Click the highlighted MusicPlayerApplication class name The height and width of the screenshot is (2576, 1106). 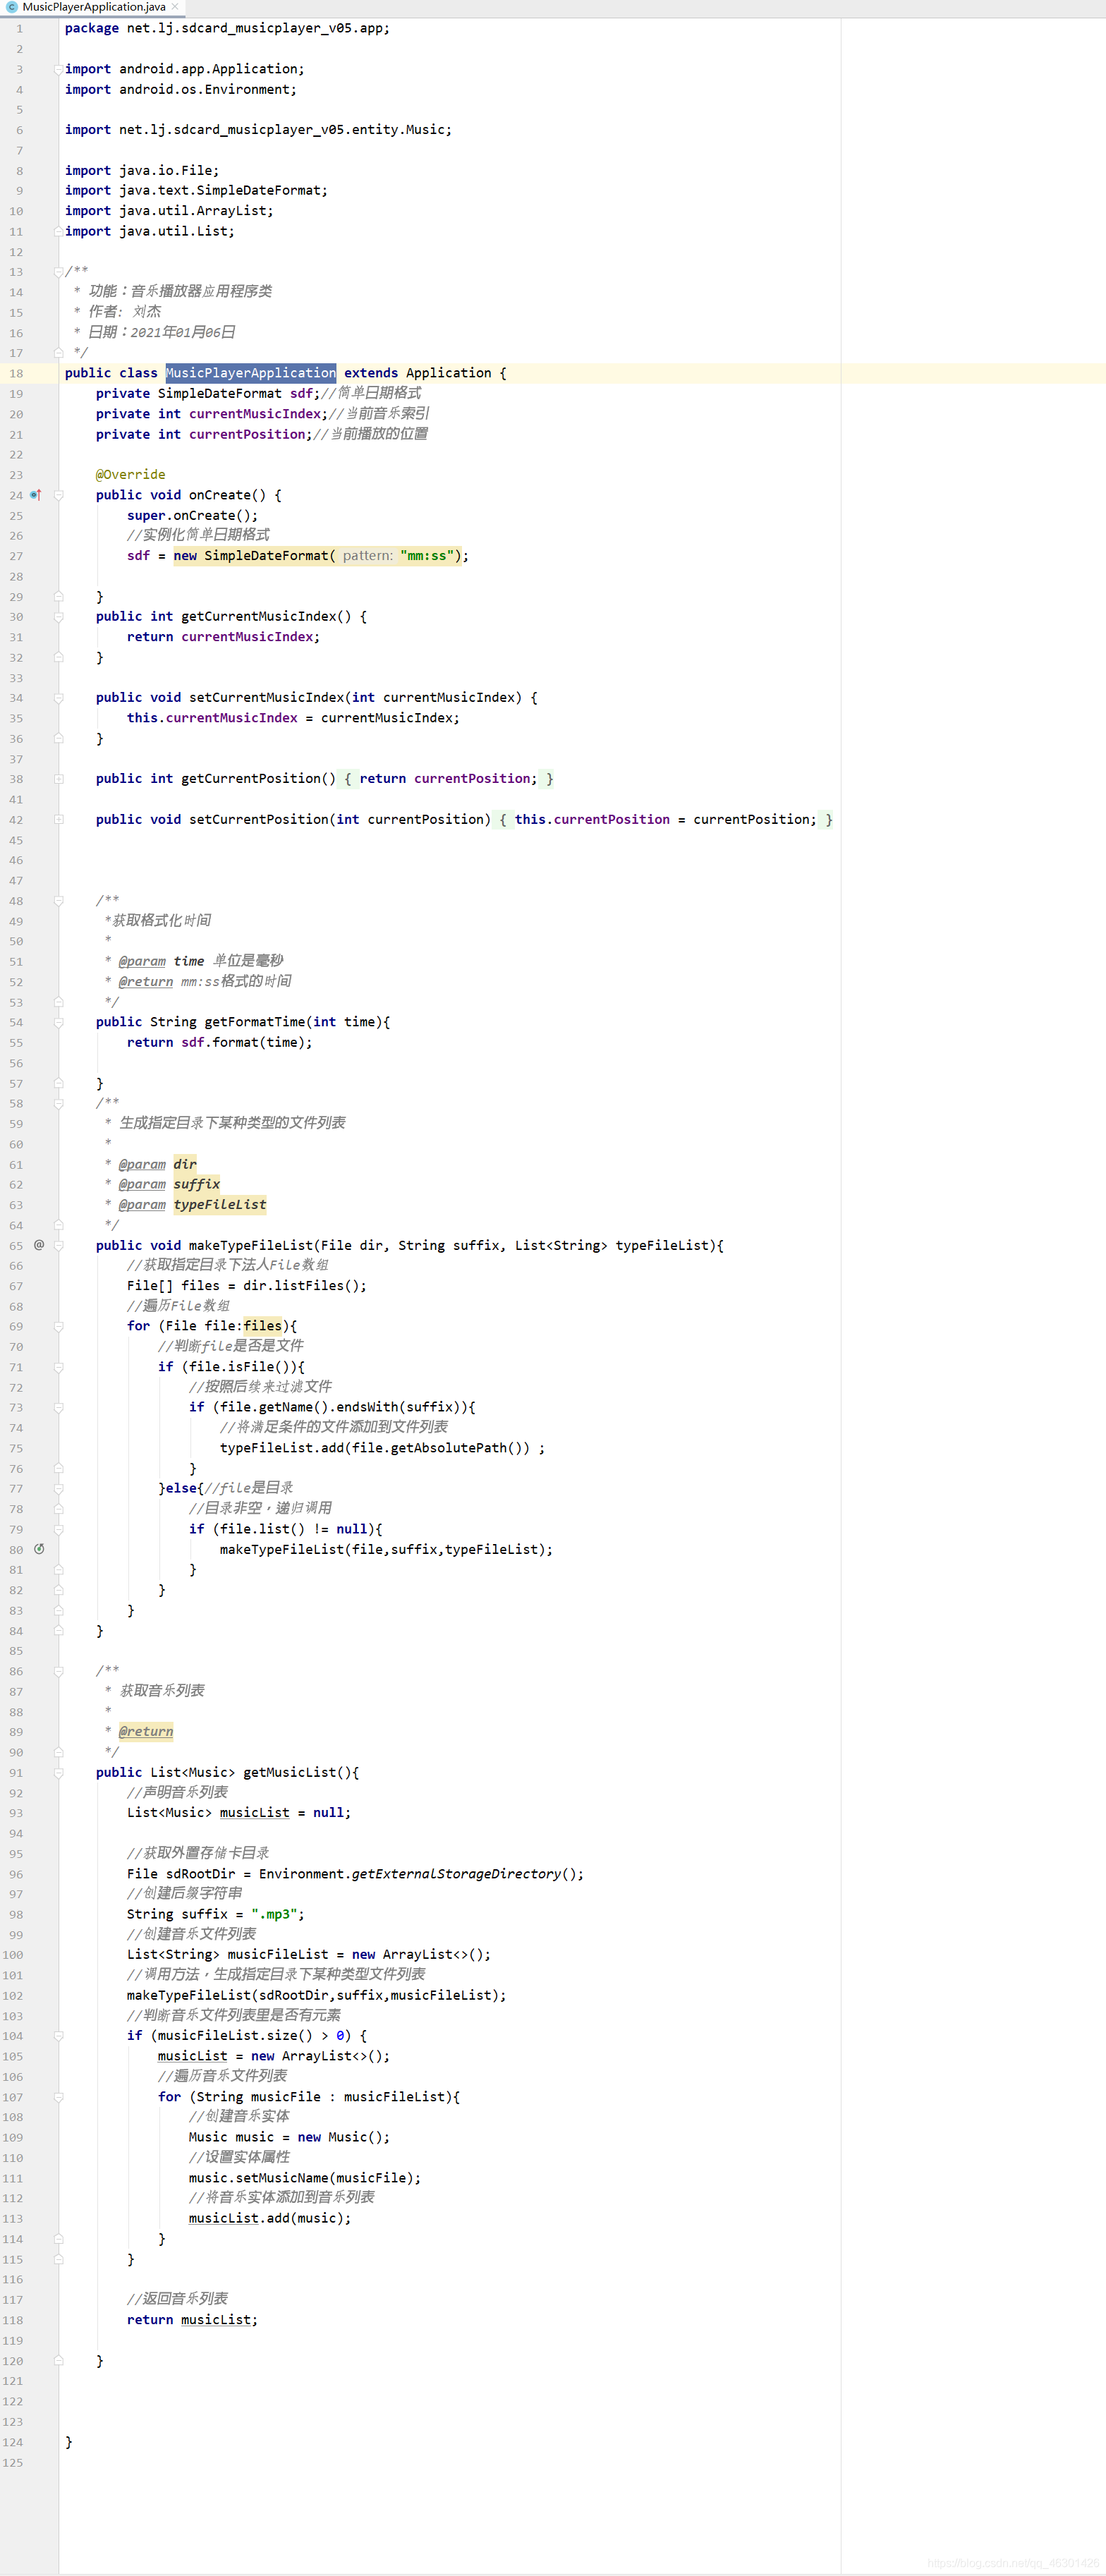pos(250,373)
